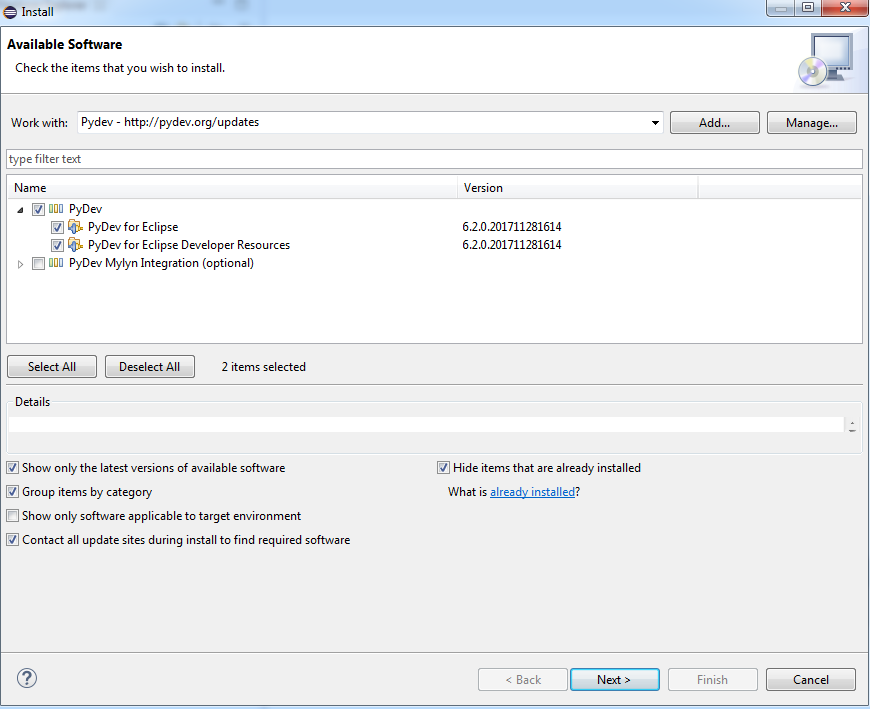Click the PyDev Mylyn Integration category icon
Viewport: 870px width, 709px height.
[56, 263]
